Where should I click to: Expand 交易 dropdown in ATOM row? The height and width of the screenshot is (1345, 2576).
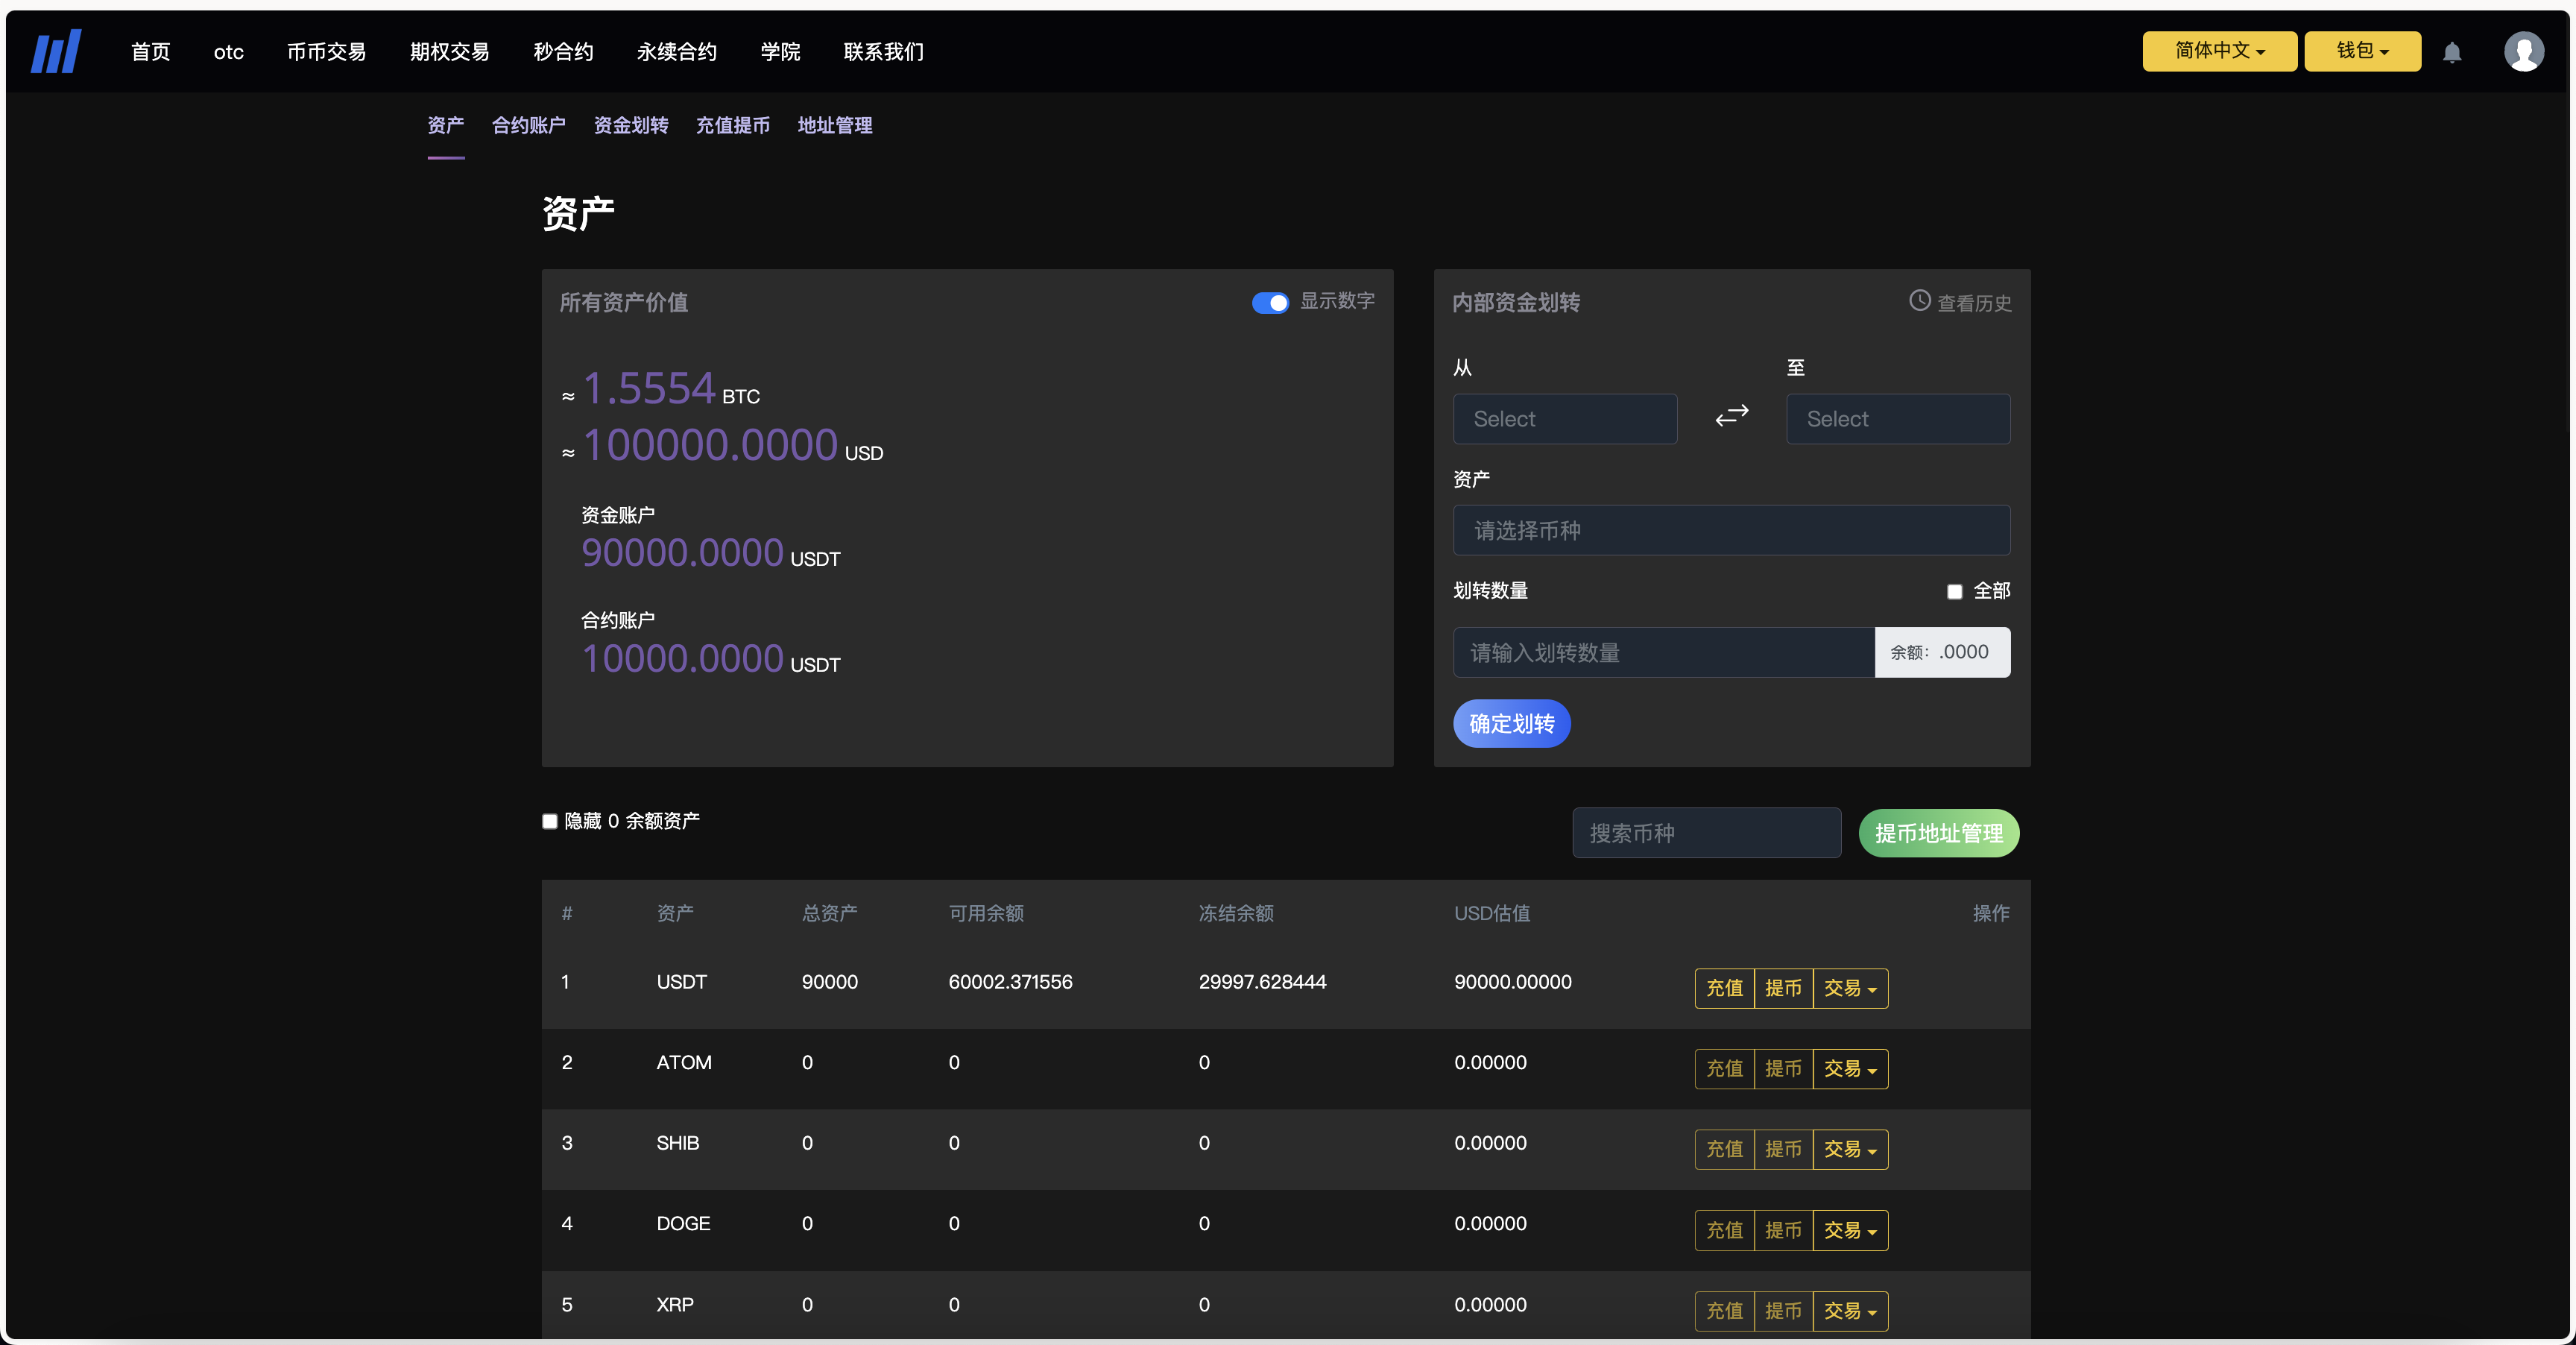(x=1850, y=1069)
